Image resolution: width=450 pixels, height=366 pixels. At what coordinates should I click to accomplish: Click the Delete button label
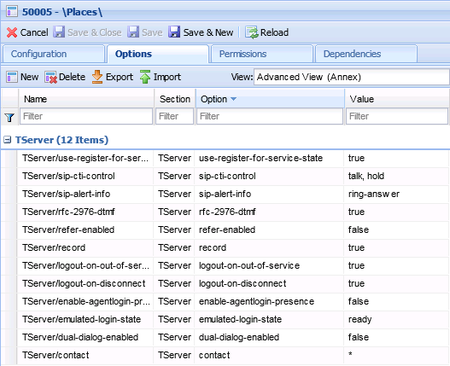(x=72, y=77)
